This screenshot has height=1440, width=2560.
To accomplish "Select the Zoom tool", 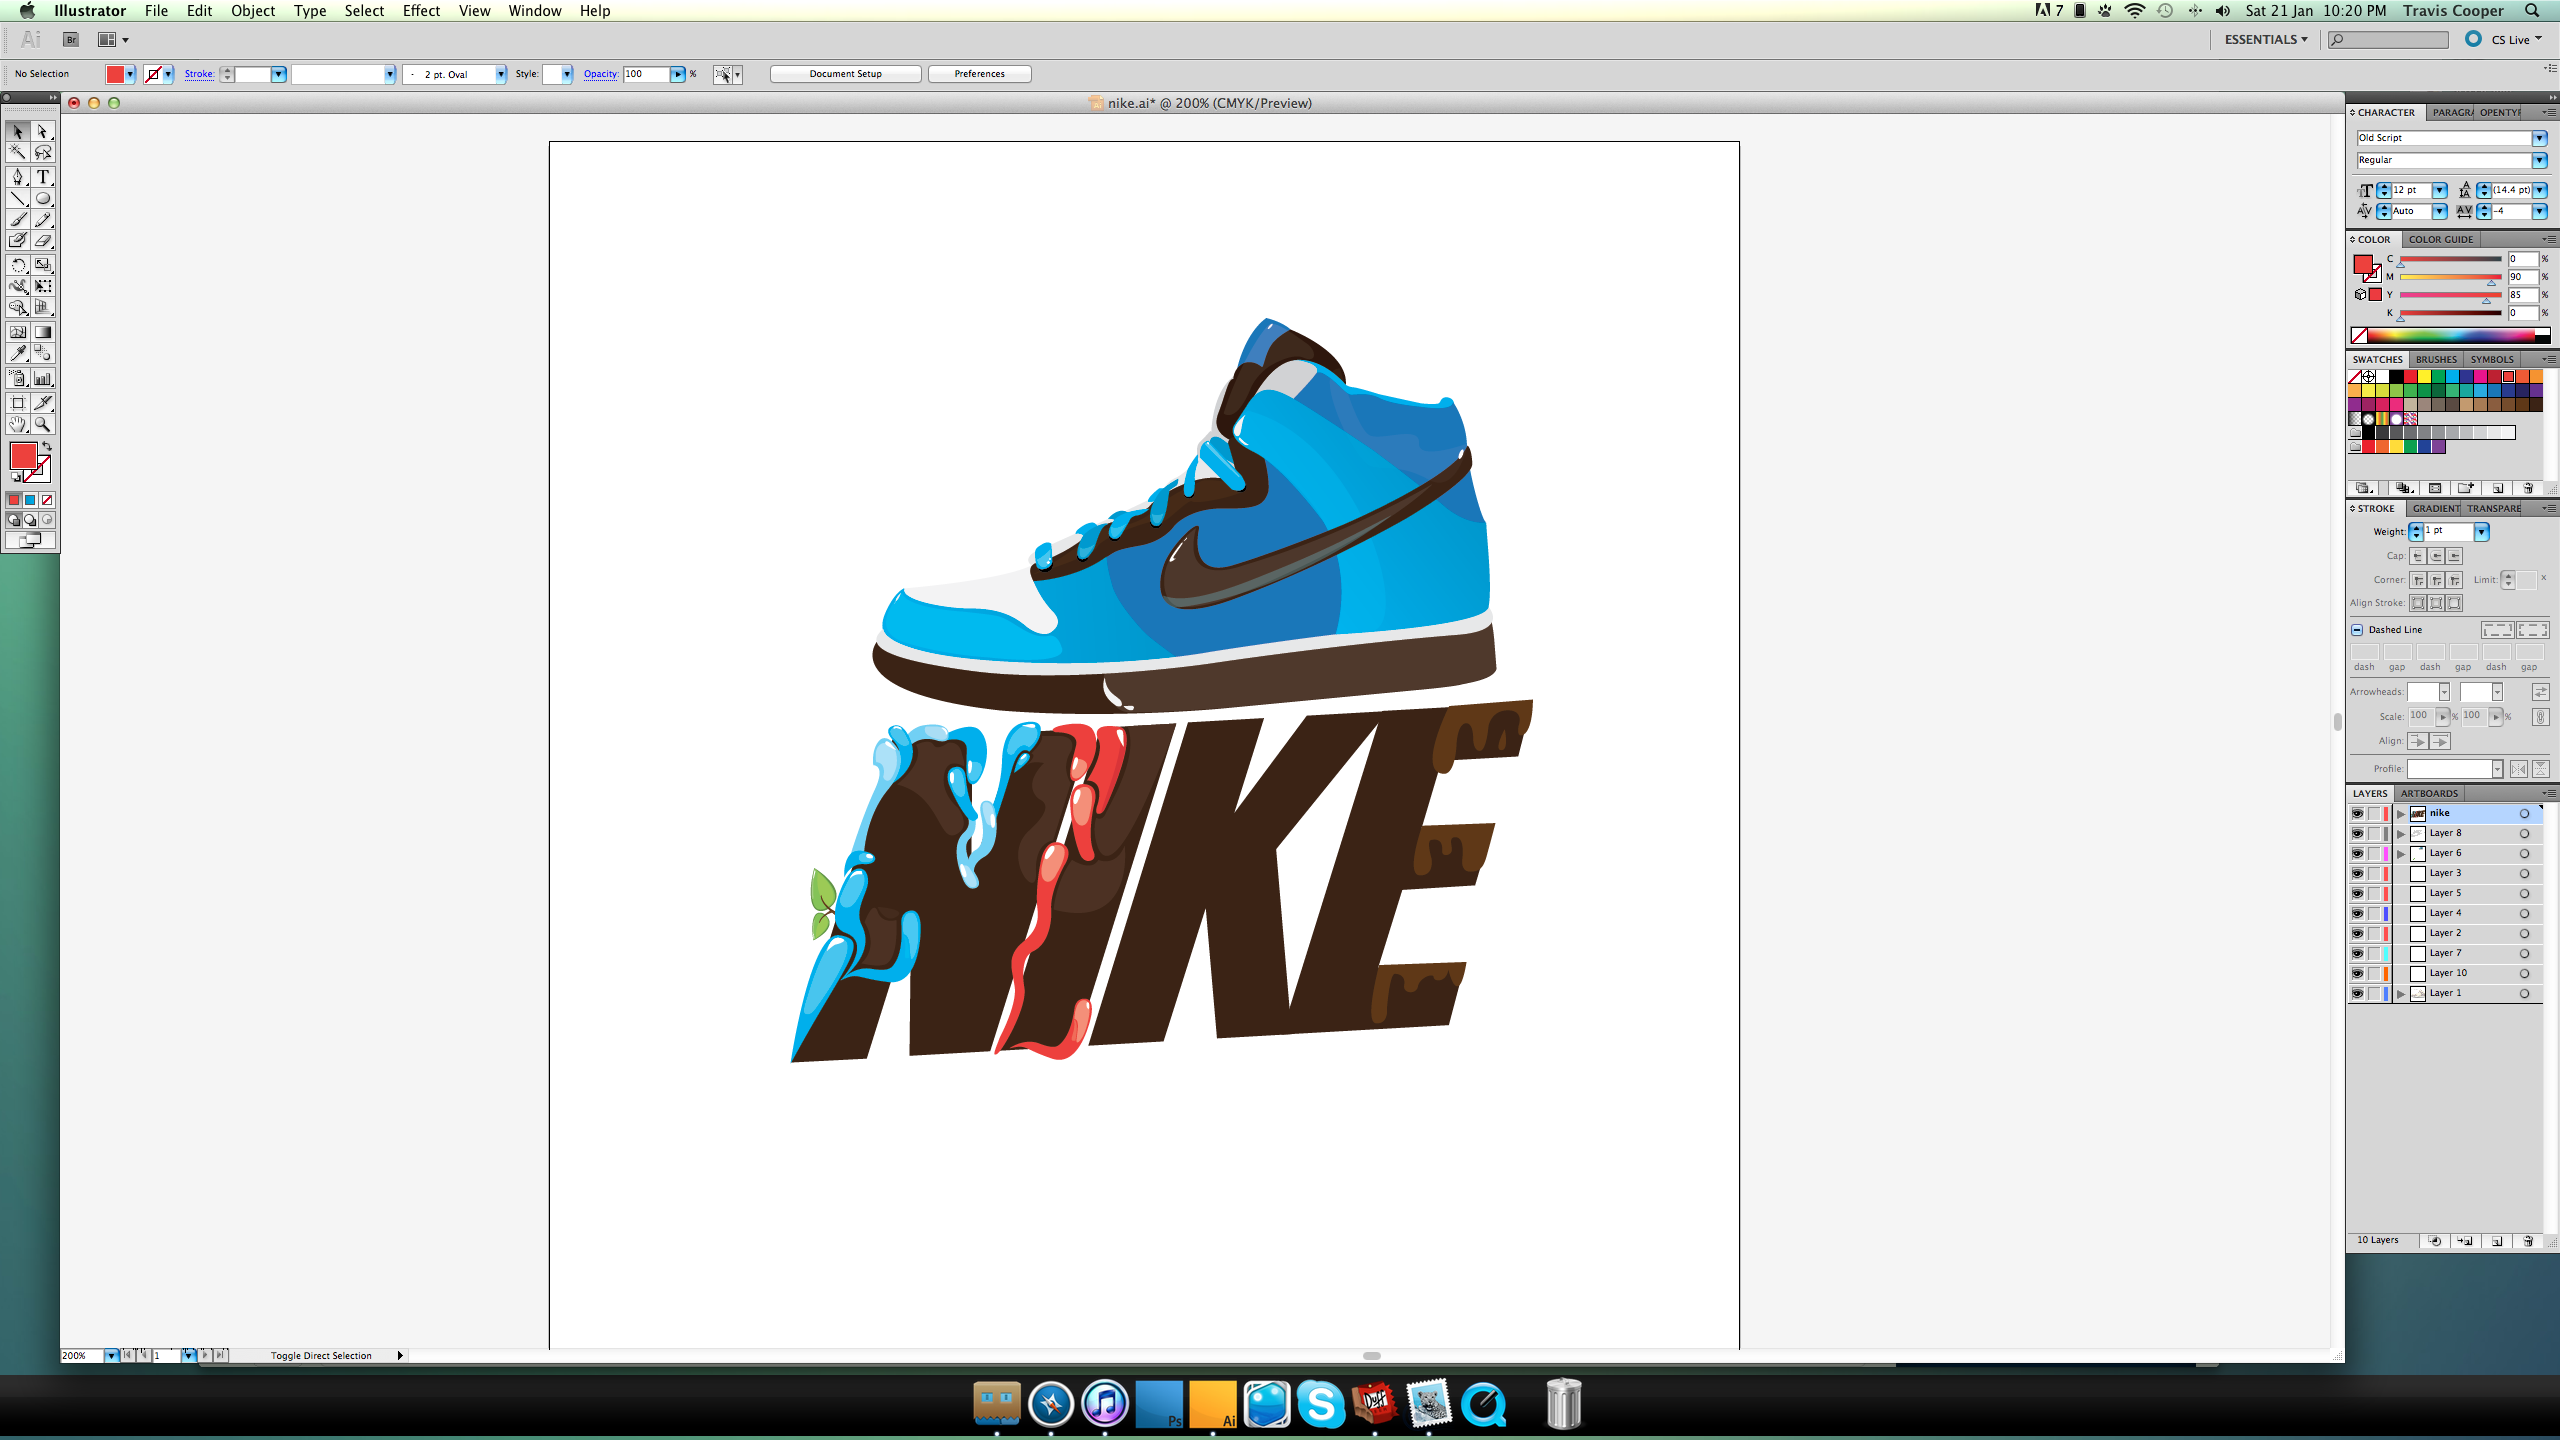I will 43,424.
